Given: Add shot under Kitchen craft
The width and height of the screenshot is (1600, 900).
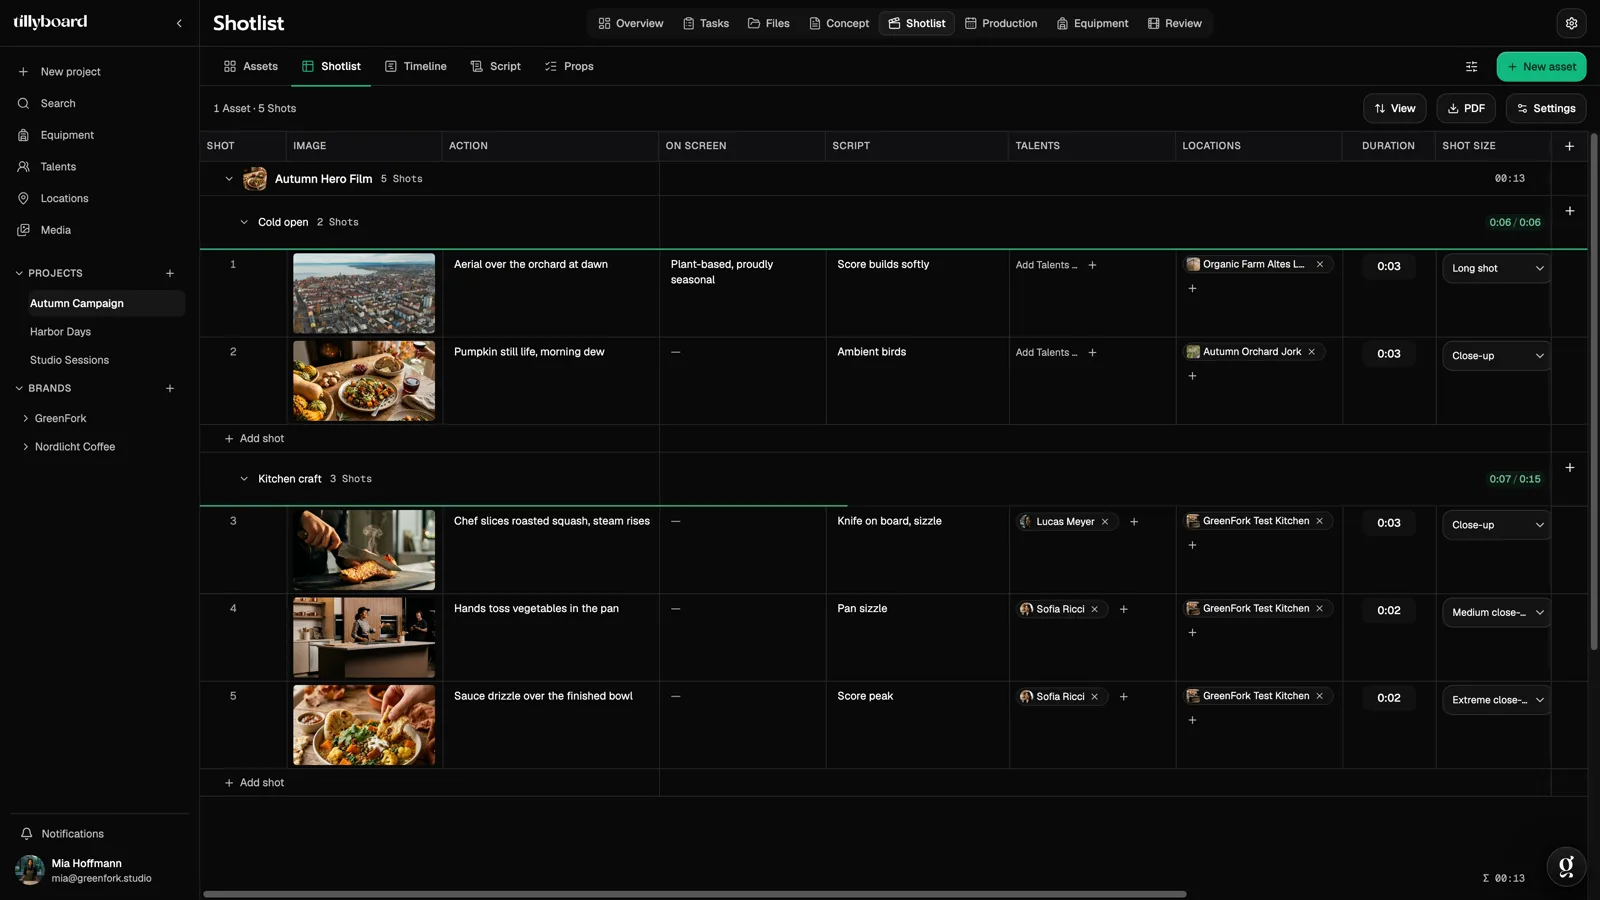Looking at the screenshot, I should [254, 783].
